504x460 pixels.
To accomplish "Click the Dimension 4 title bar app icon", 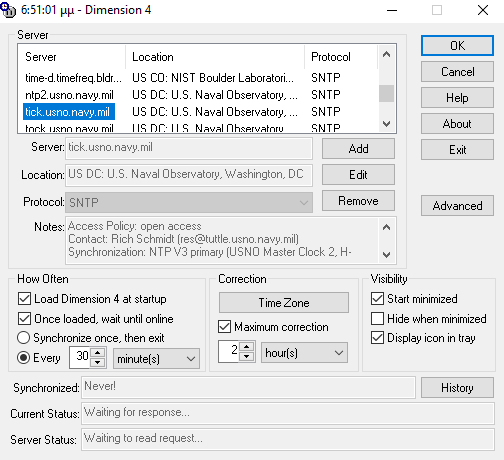I will (x=8, y=10).
